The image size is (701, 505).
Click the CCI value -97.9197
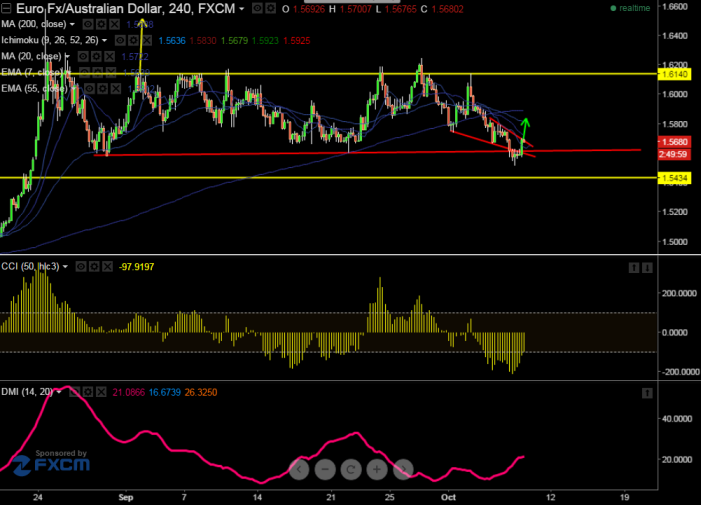136,267
